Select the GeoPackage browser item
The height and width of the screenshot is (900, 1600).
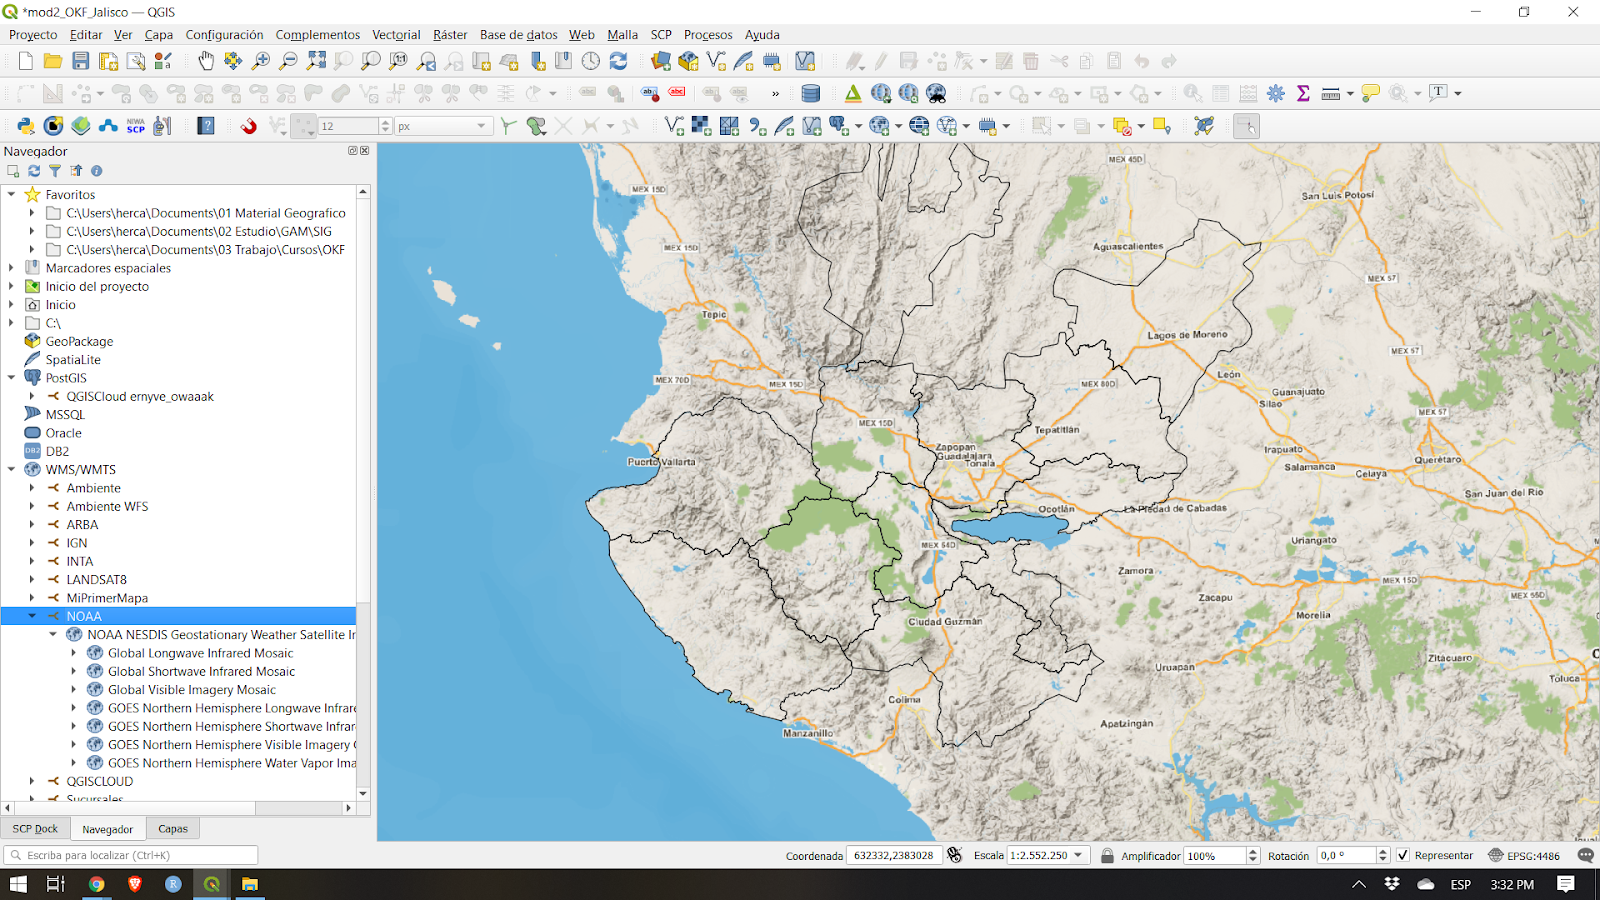79,341
